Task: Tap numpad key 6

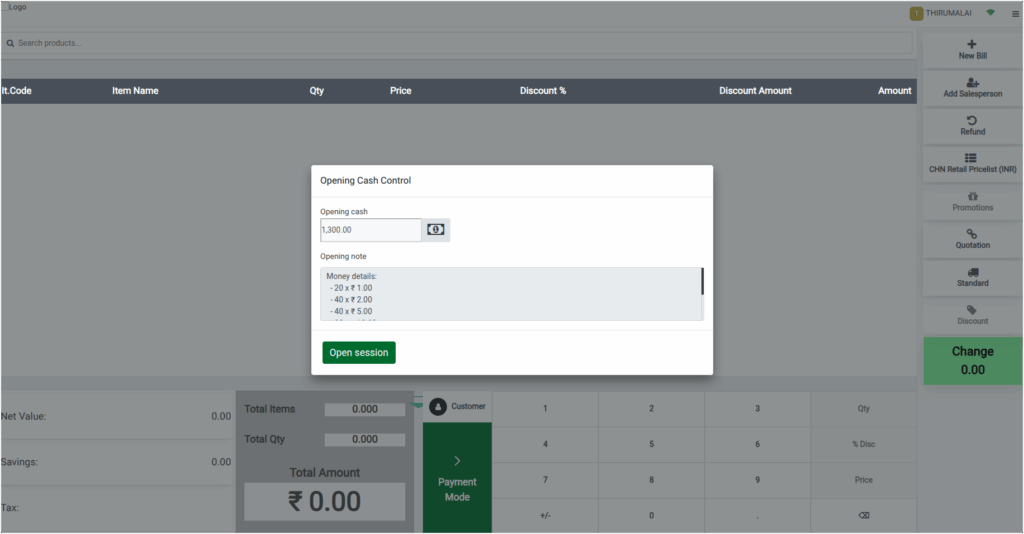Action: pos(758,445)
